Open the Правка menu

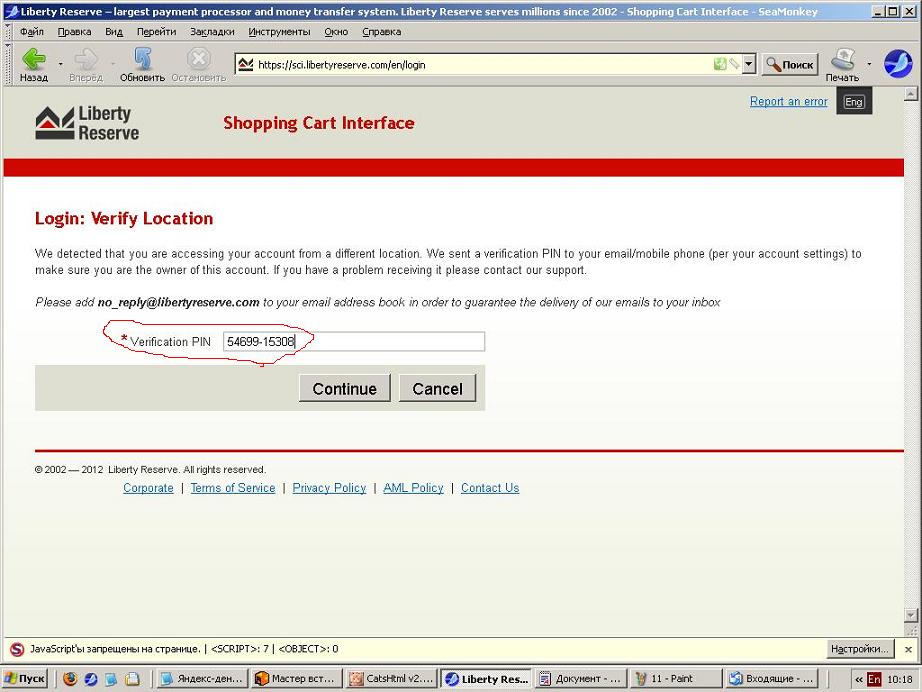click(x=74, y=32)
